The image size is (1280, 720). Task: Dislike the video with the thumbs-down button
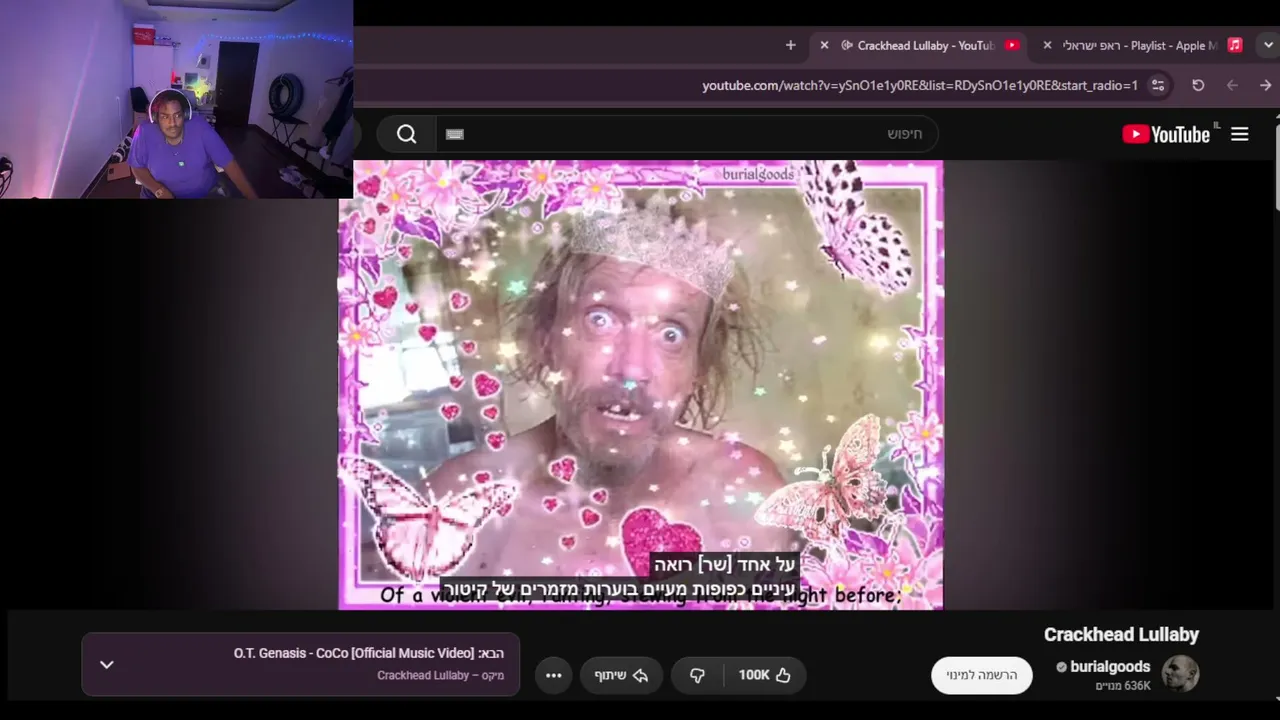[697, 675]
